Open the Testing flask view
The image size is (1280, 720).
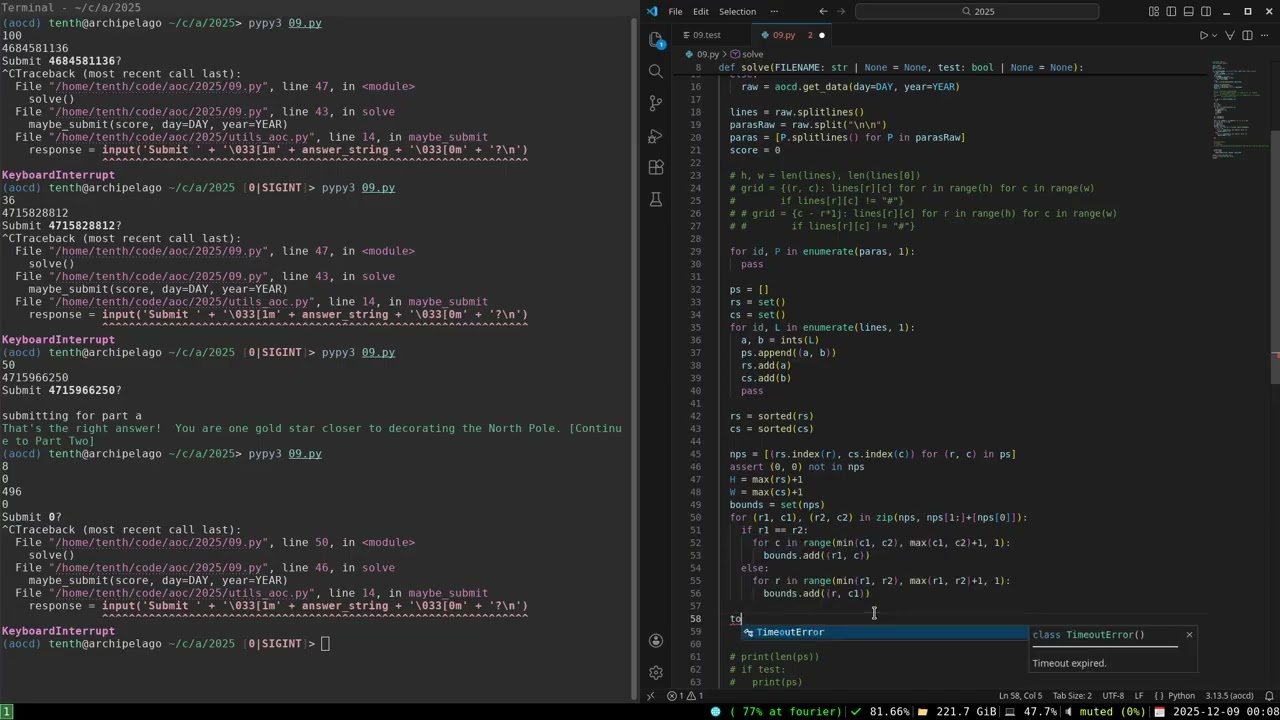click(x=656, y=199)
